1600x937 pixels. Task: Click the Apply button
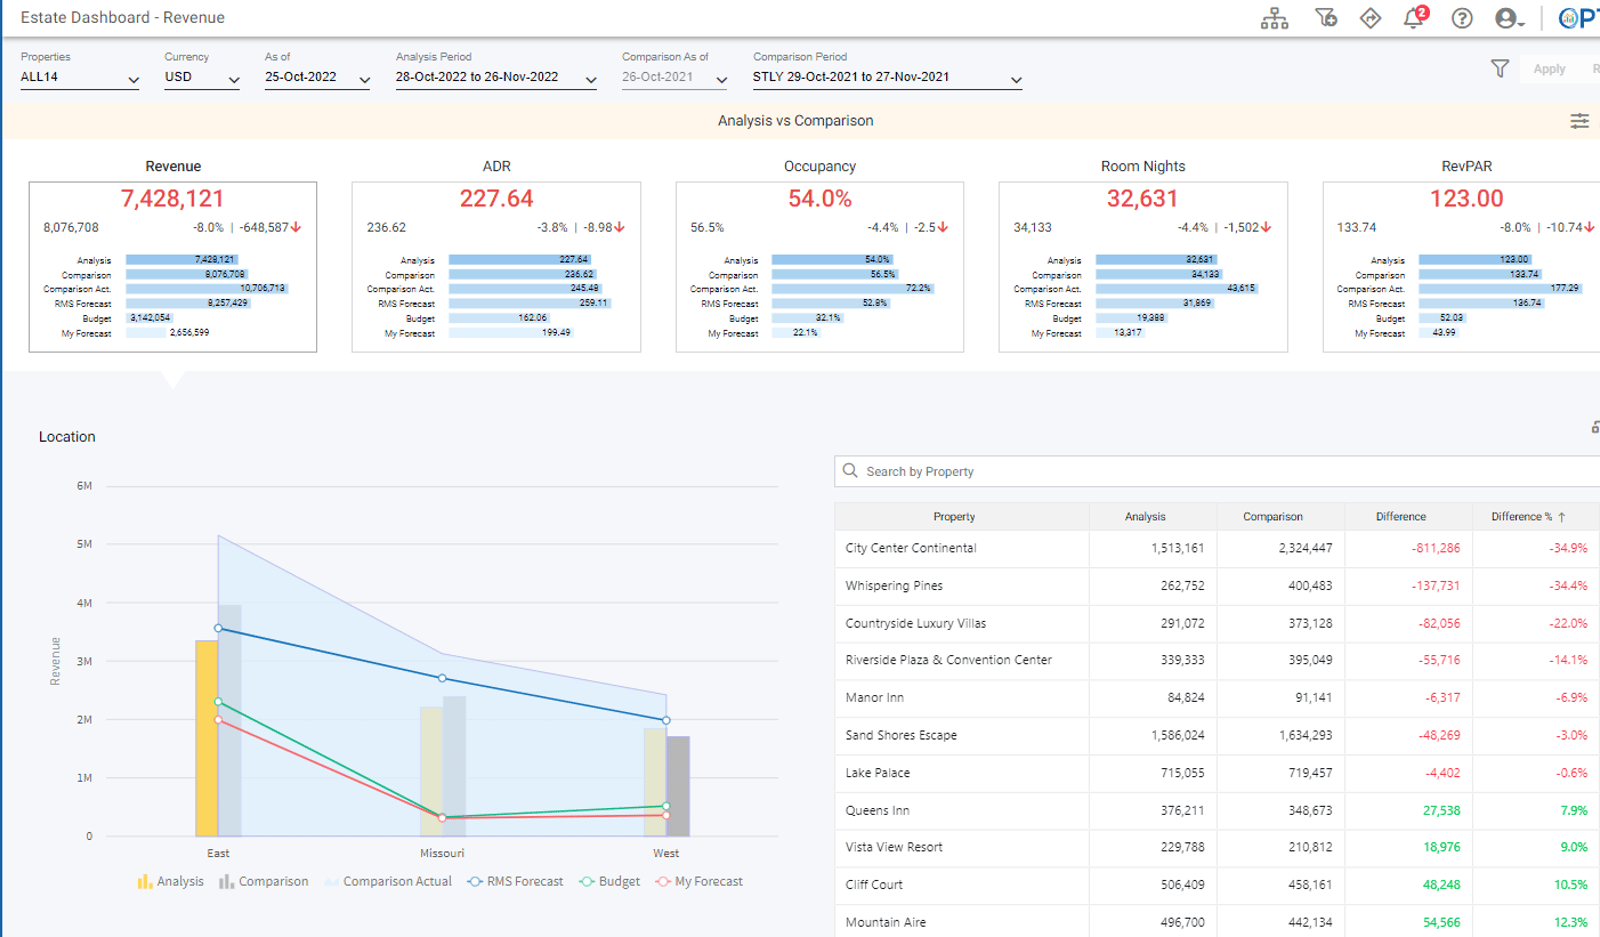click(1549, 69)
